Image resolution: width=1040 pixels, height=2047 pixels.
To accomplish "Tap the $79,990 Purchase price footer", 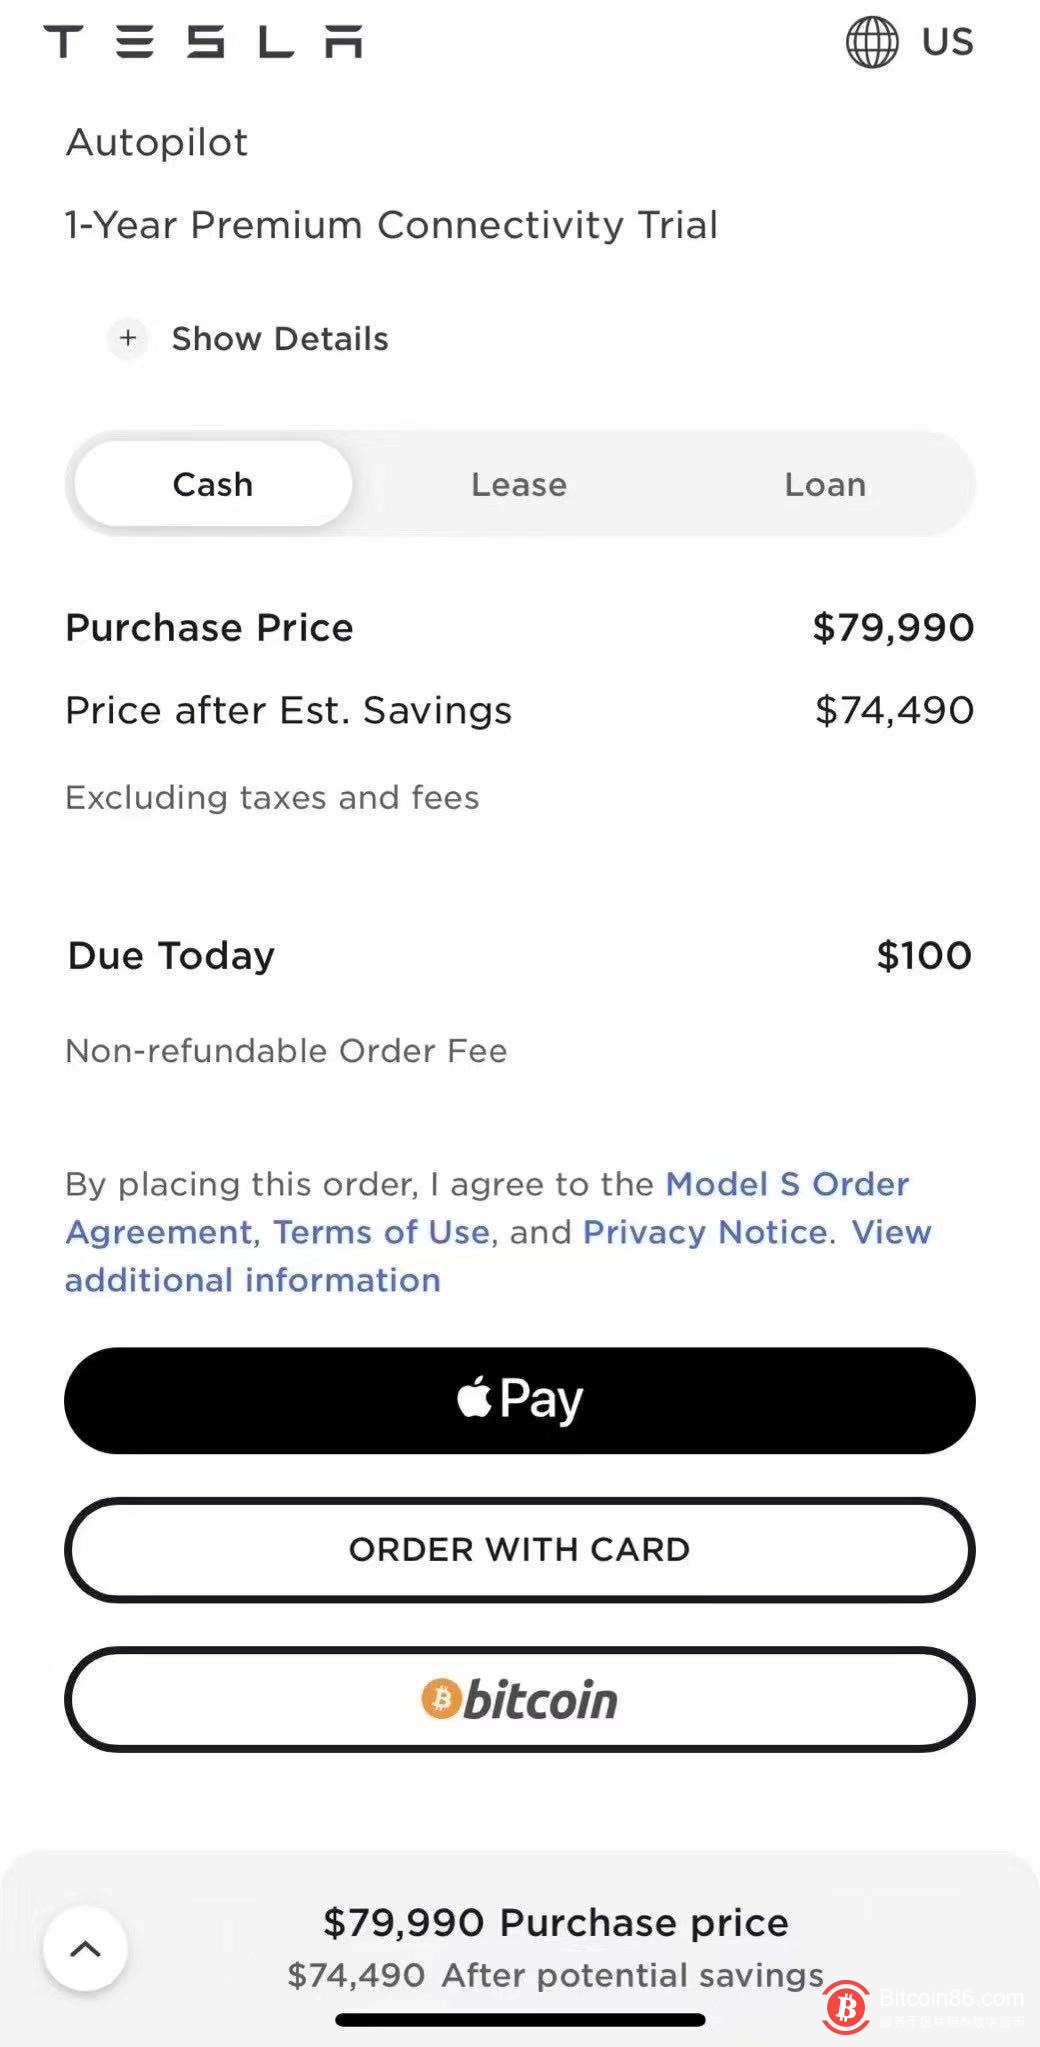I will (556, 1922).
